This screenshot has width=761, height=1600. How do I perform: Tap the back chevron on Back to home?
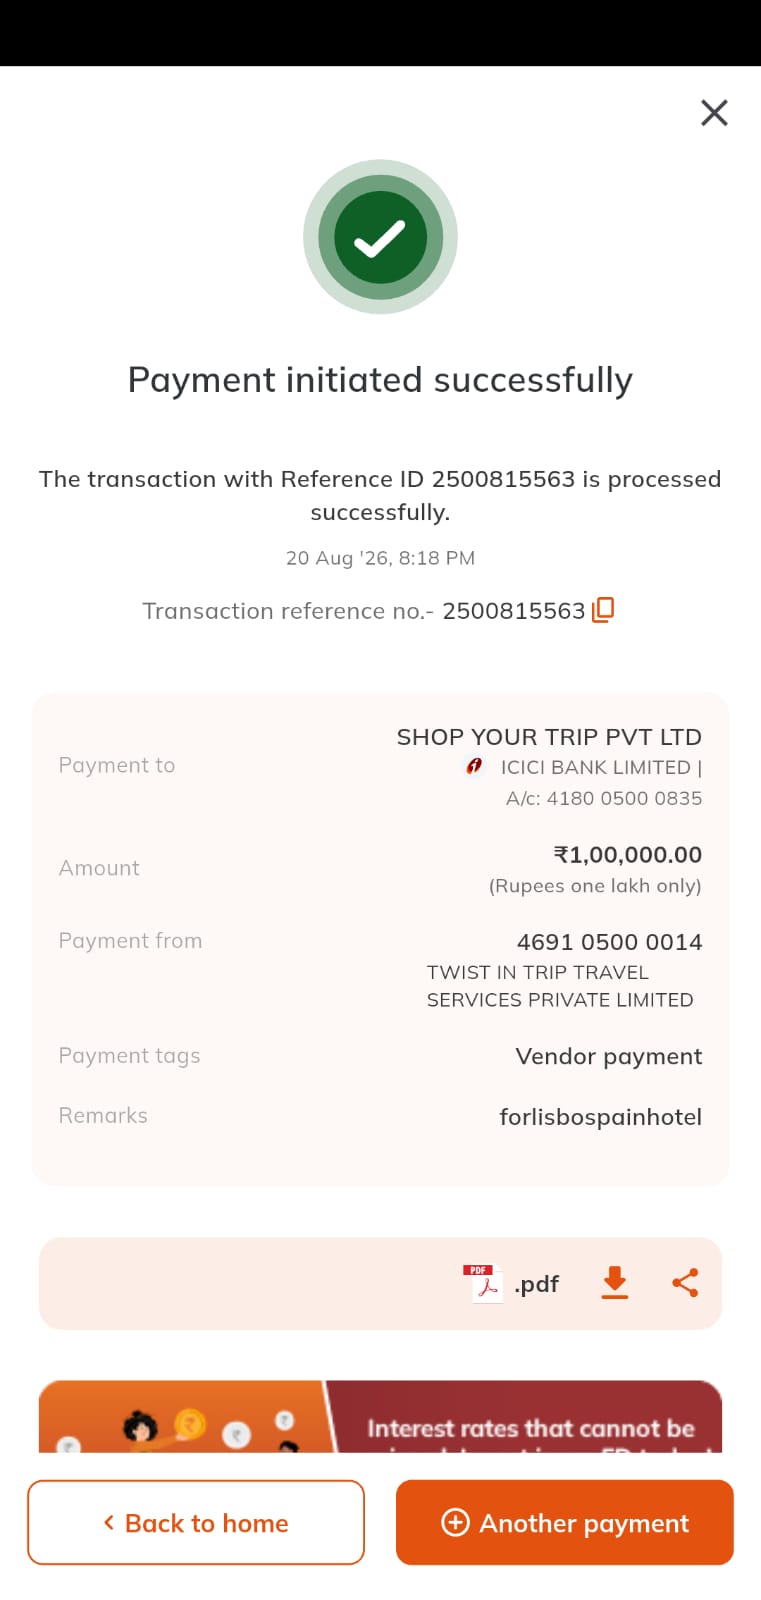click(109, 1522)
